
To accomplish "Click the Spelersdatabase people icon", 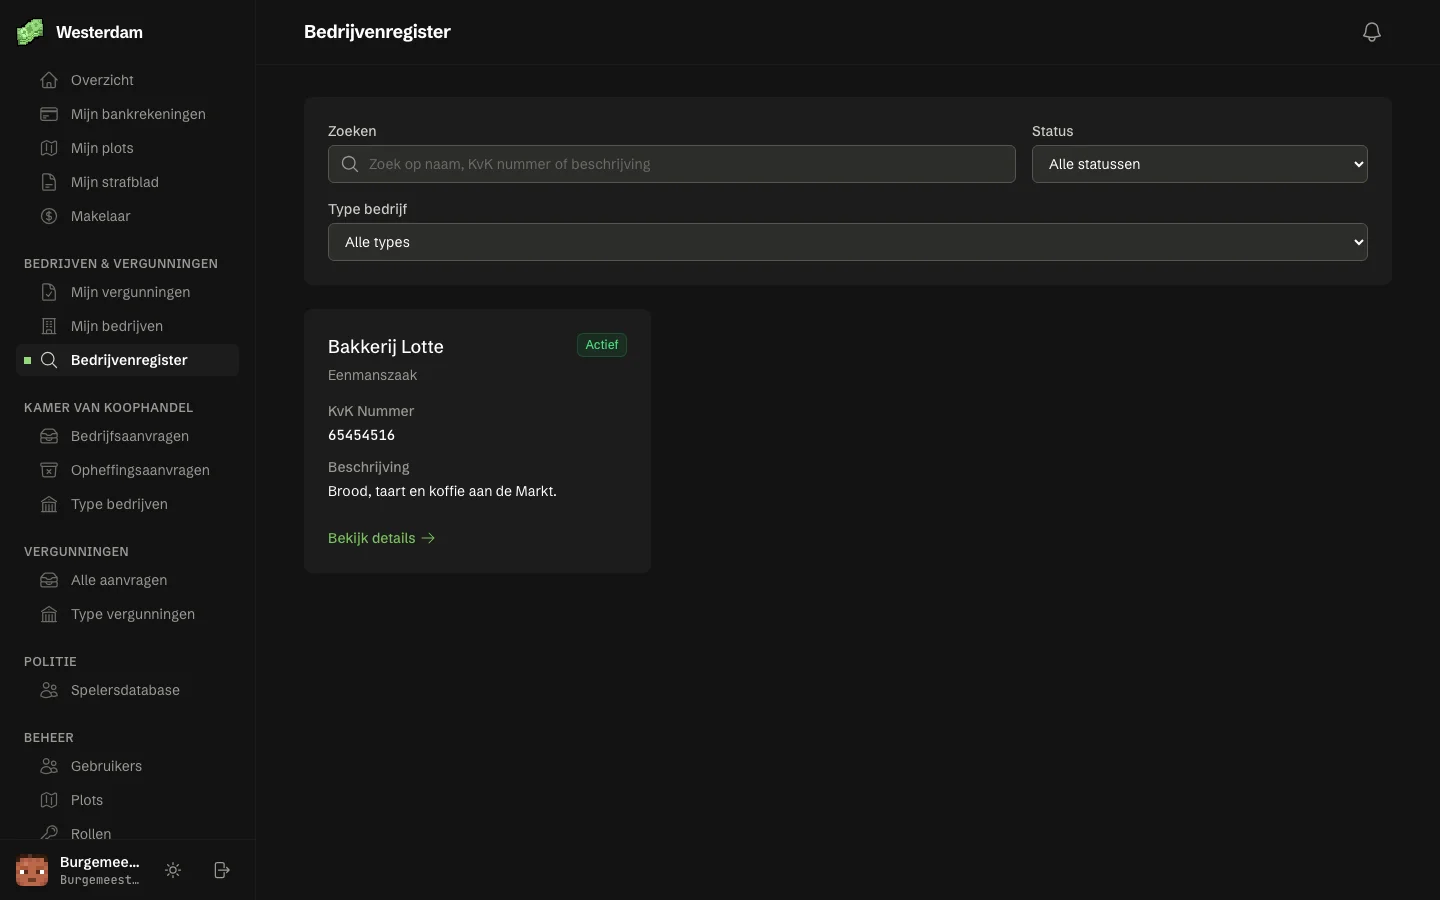I will (x=49, y=690).
